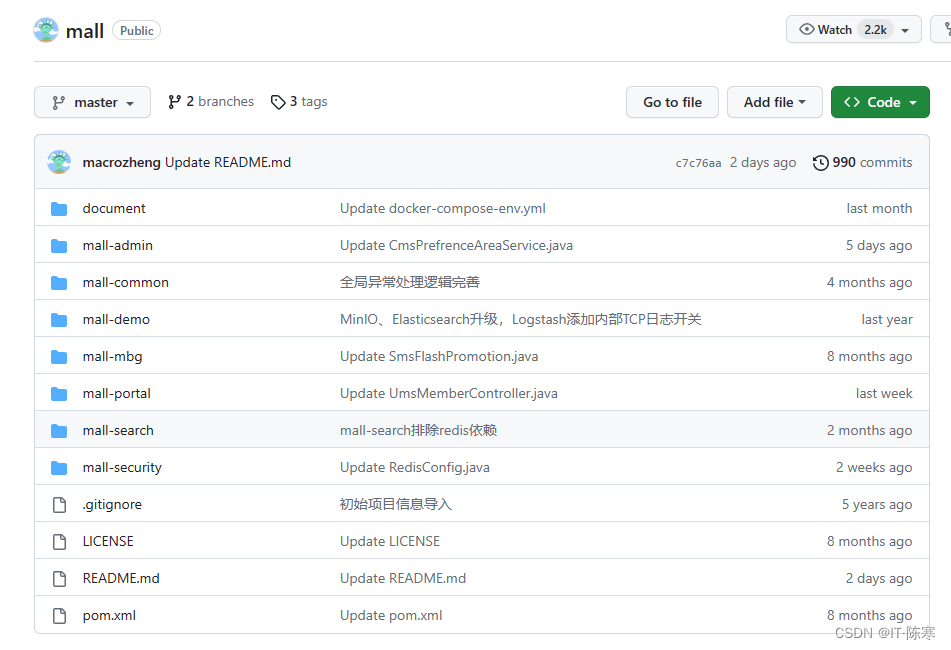View the 990 commits history link
This screenshot has height=650, width=951.
pyautogui.click(x=862, y=162)
